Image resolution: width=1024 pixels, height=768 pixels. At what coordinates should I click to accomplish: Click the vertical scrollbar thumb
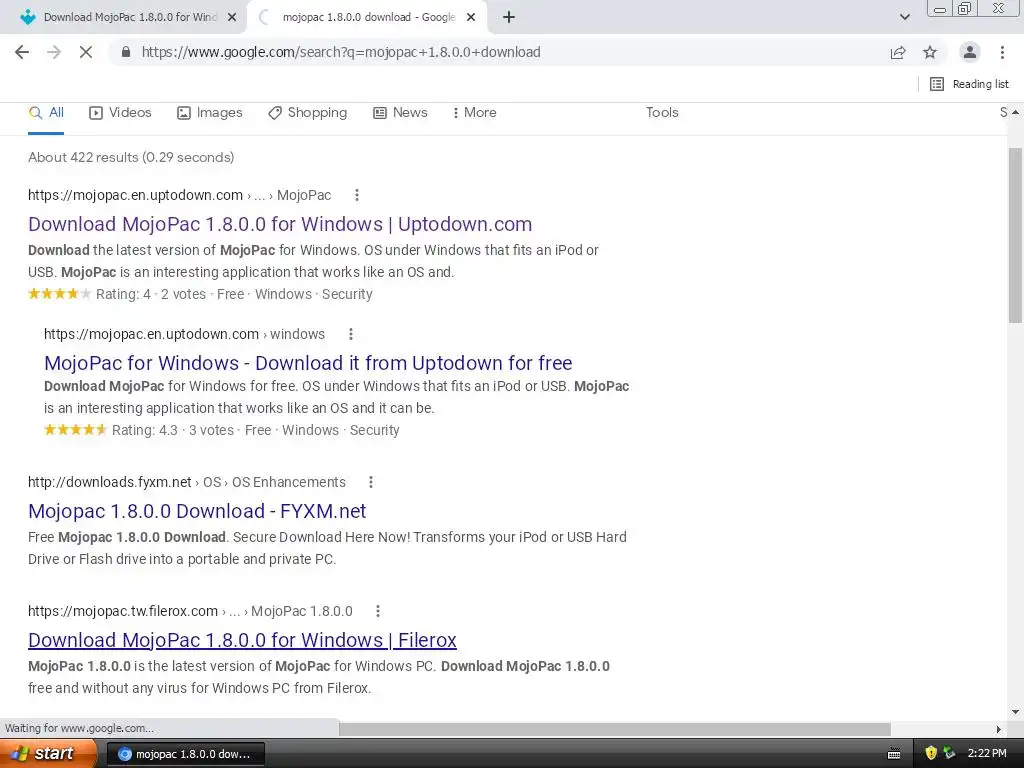tap(1015, 235)
